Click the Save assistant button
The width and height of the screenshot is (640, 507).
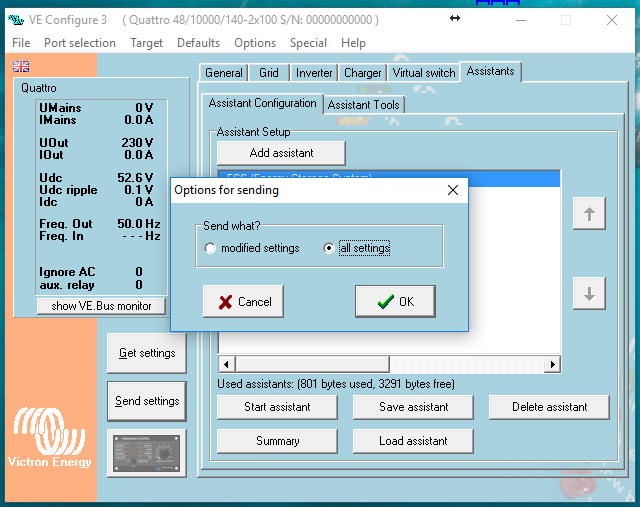click(413, 407)
